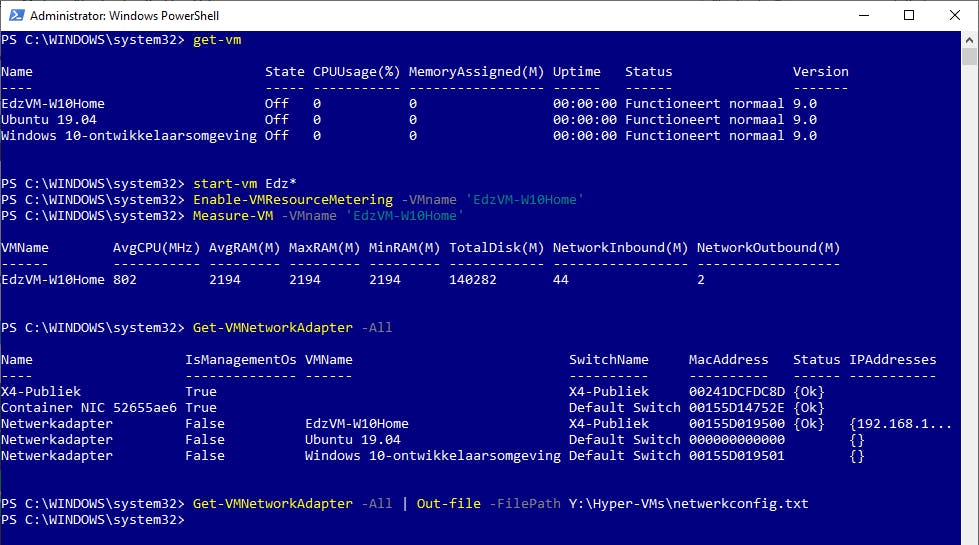
Task: Click the 'IsManagementOs' column header
Action: pos(240,360)
